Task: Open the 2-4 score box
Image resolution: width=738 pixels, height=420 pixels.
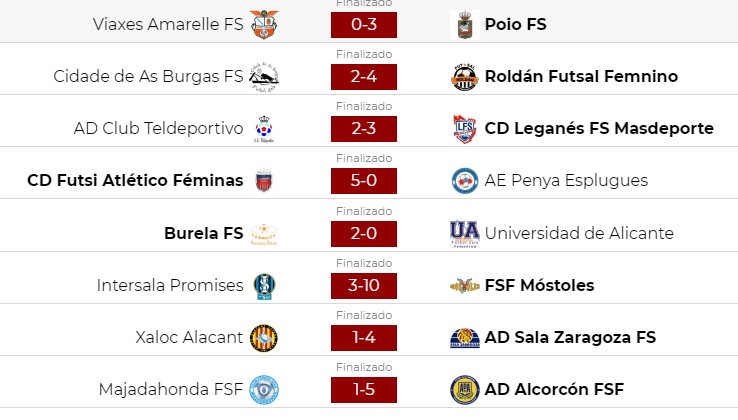Action: point(364,76)
